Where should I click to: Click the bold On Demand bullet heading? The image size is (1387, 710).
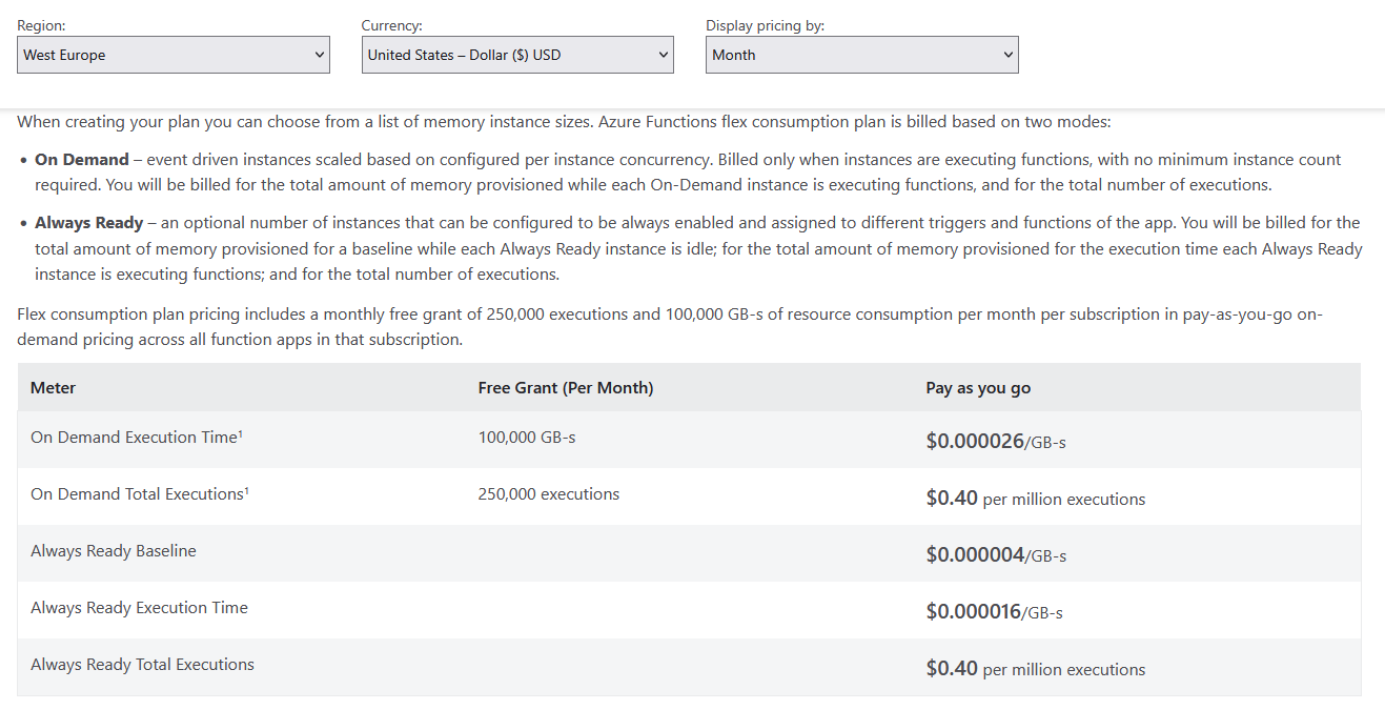click(x=82, y=160)
